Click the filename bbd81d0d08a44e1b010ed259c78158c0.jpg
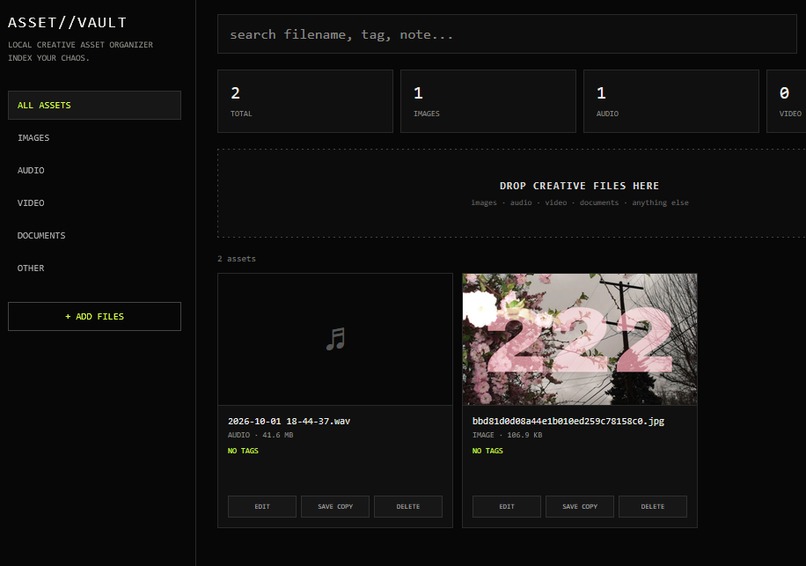 (568, 421)
